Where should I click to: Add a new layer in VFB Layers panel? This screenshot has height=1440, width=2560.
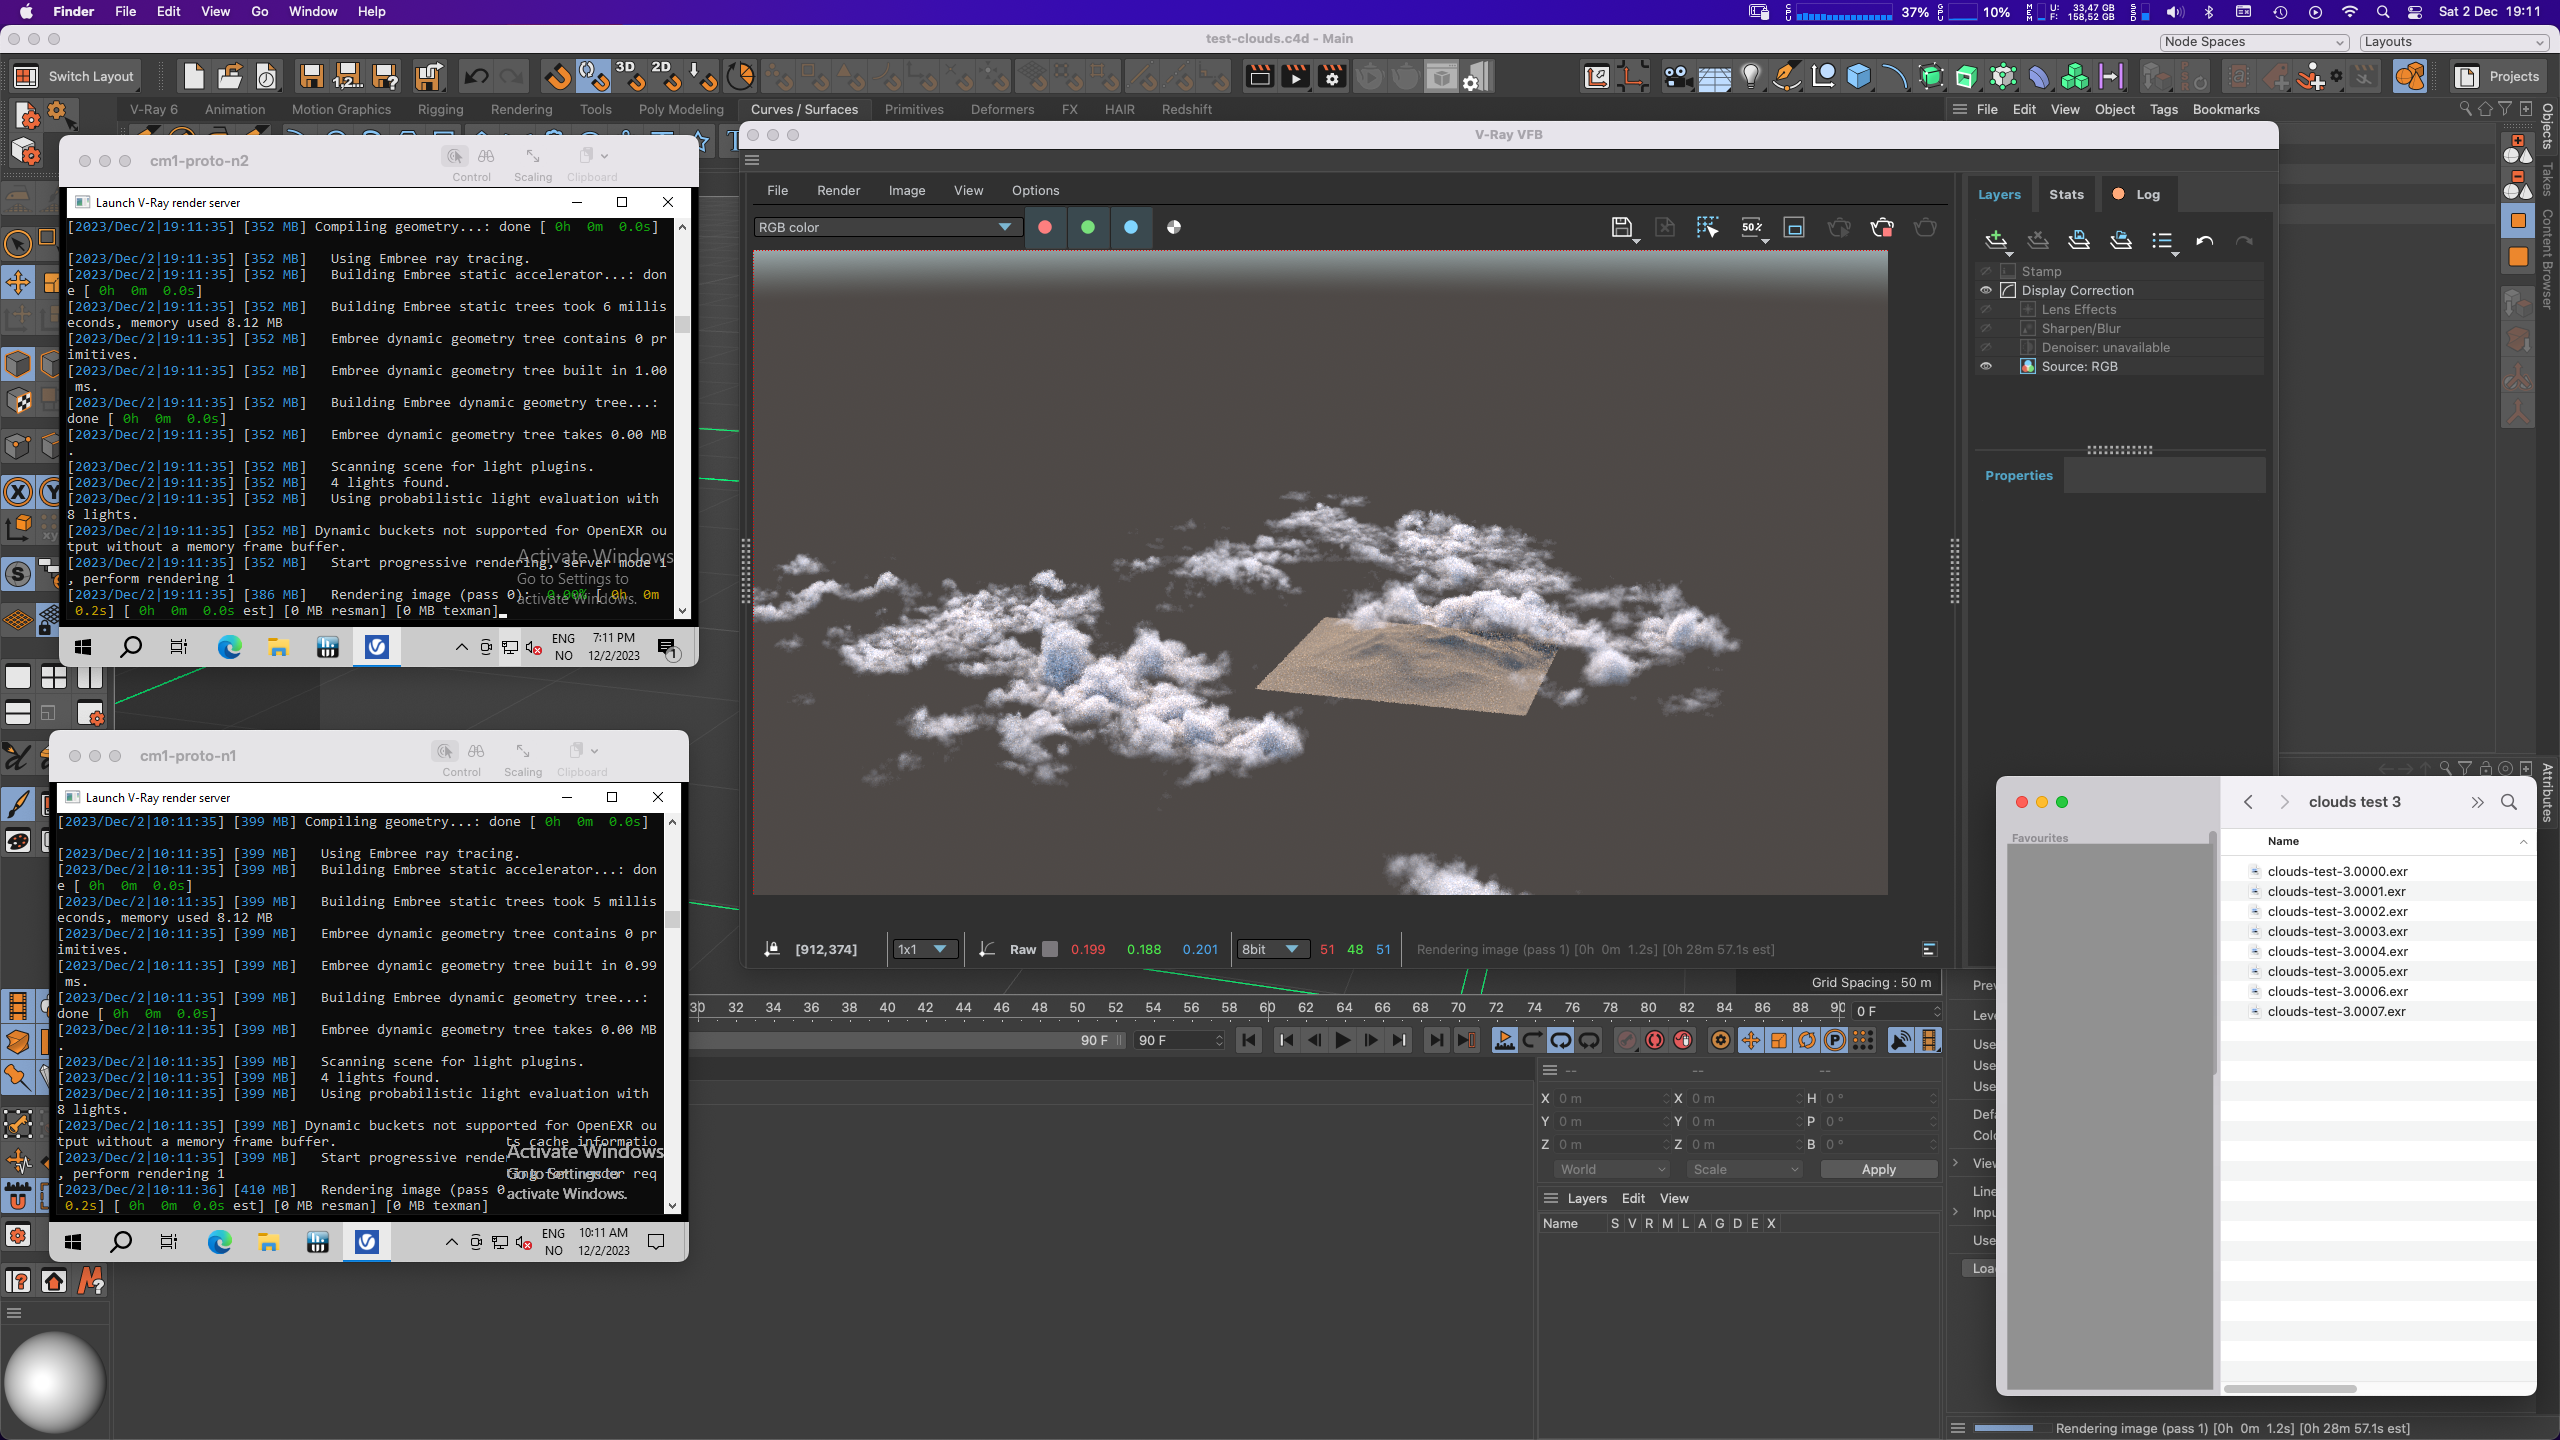[x=1996, y=241]
